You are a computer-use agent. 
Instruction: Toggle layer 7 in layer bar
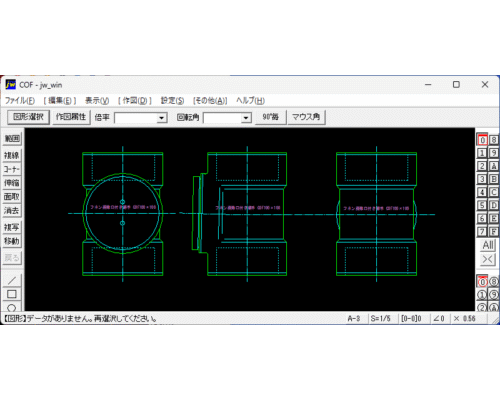click(x=482, y=231)
